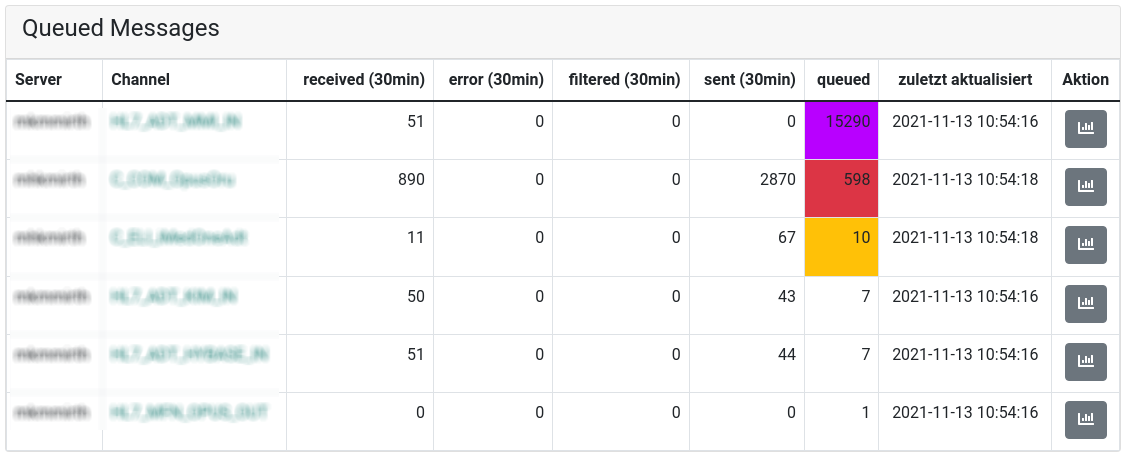Select the yellow queued cell showing 10

pos(842,246)
